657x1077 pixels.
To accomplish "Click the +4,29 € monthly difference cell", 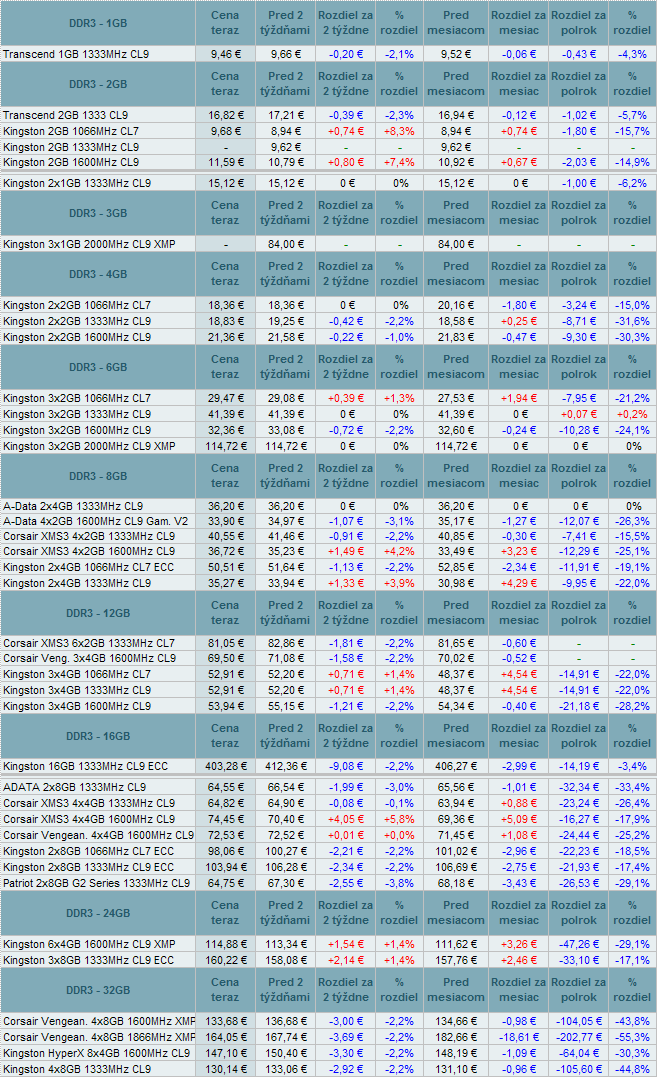I will point(519,583).
